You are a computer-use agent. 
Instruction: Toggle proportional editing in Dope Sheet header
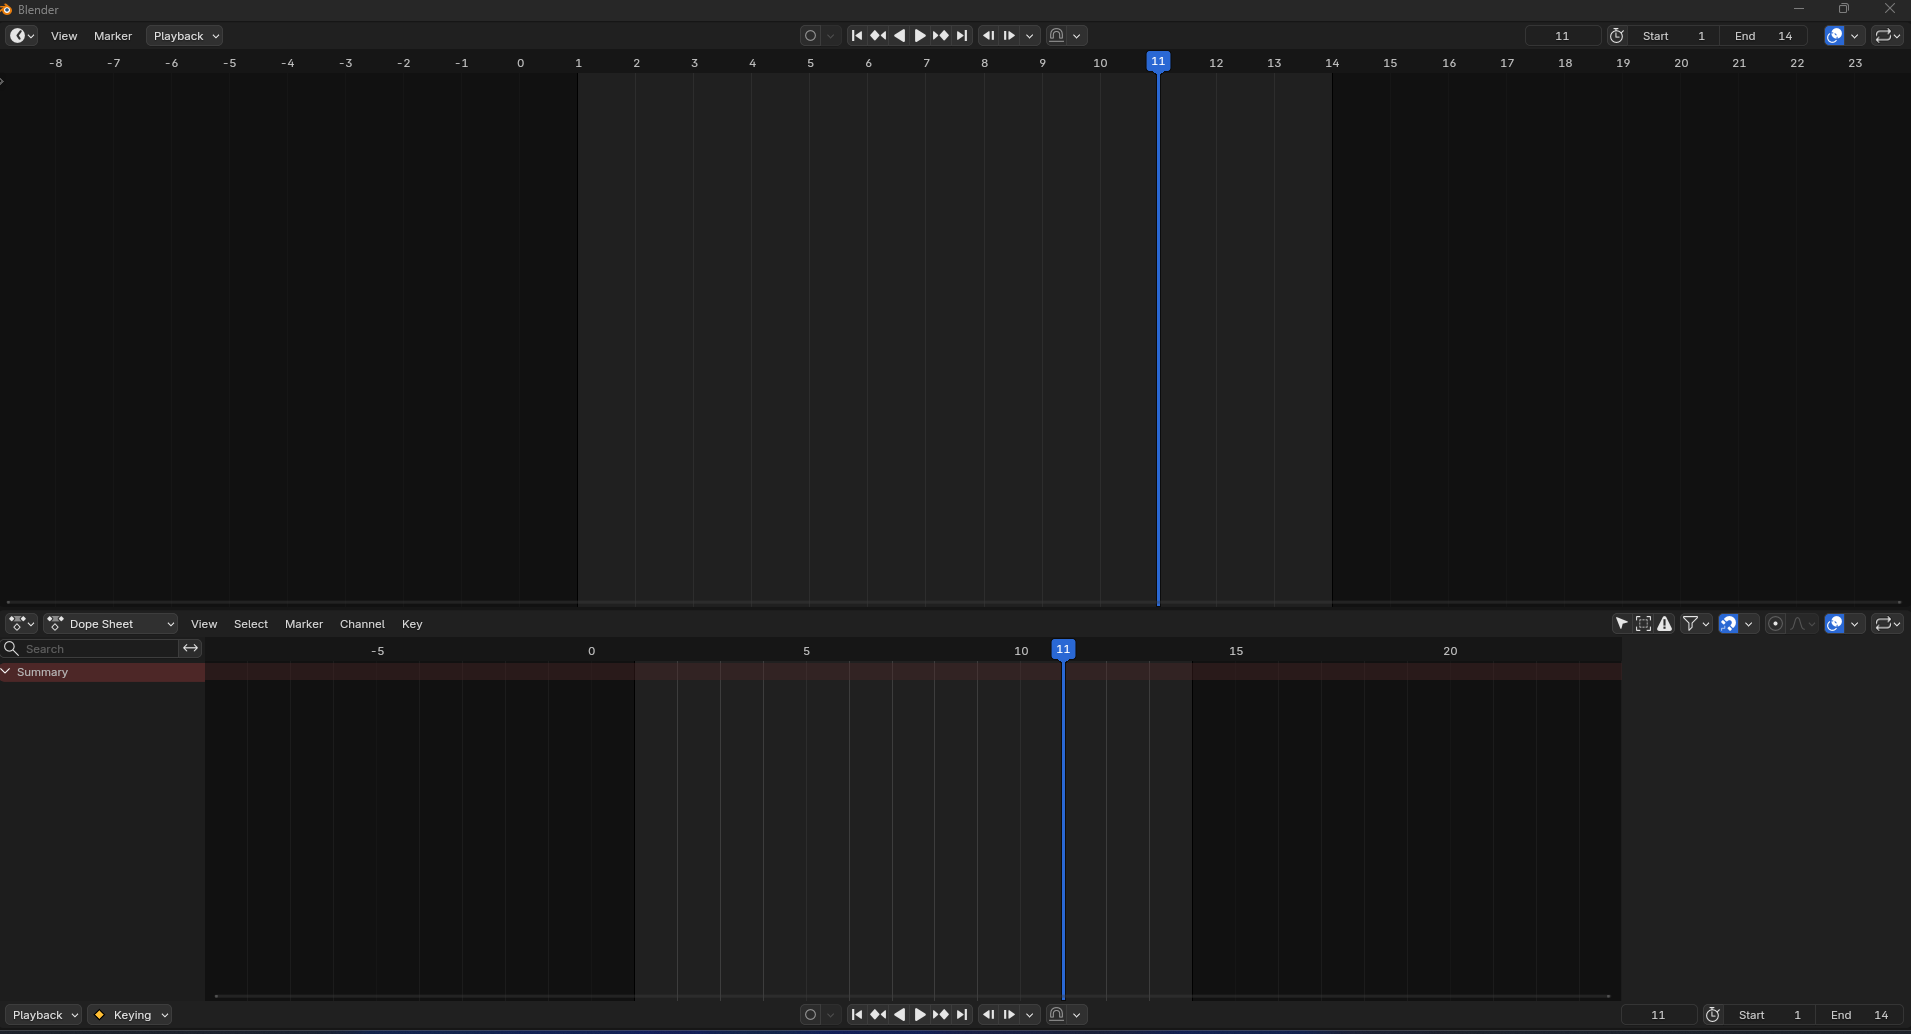click(1776, 624)
